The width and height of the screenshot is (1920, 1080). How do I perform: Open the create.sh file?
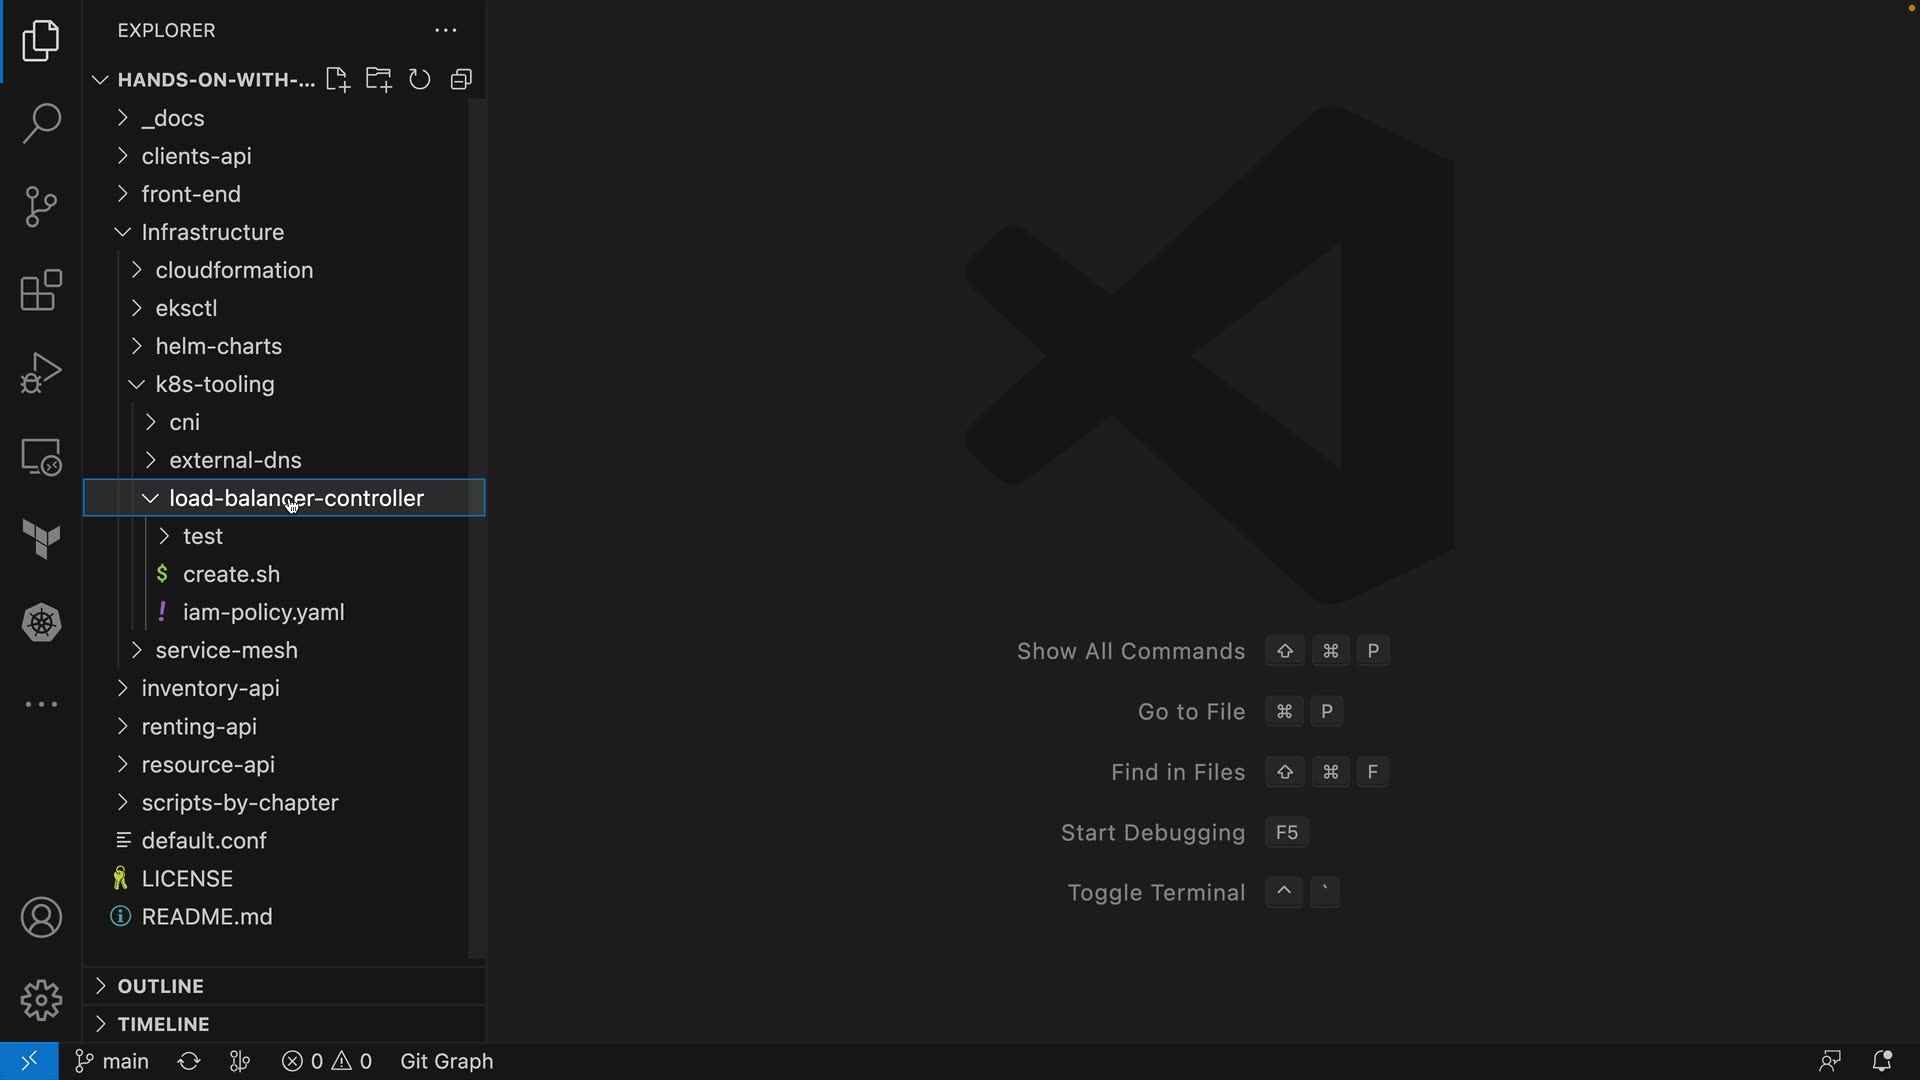231,574
